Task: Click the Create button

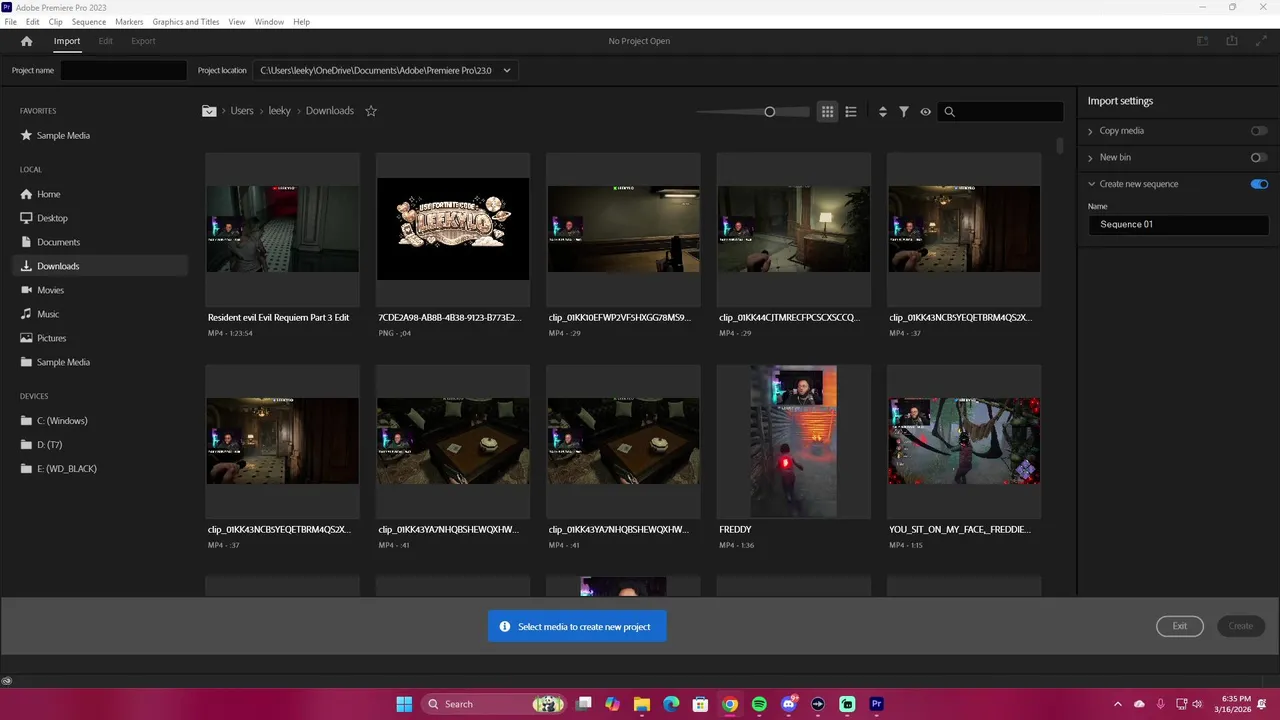Action: coord(1240,626)
